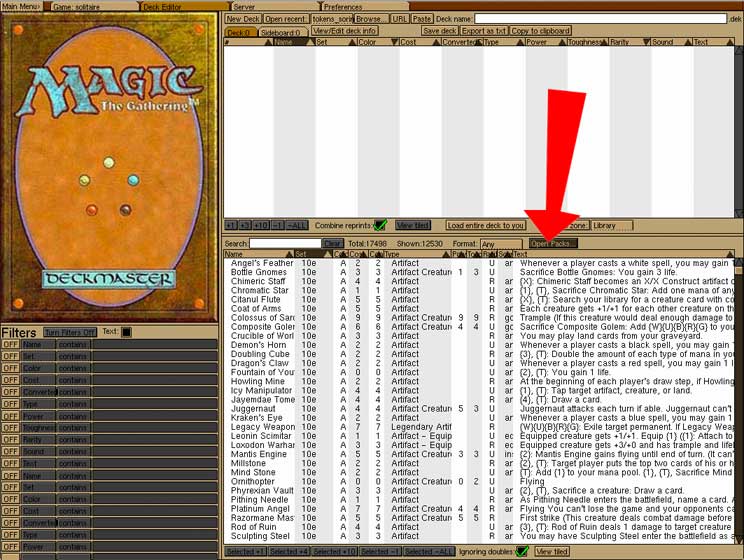744x560 pixels.
Task: Click the card database vertical scrollbar
Action: [739, 399]
